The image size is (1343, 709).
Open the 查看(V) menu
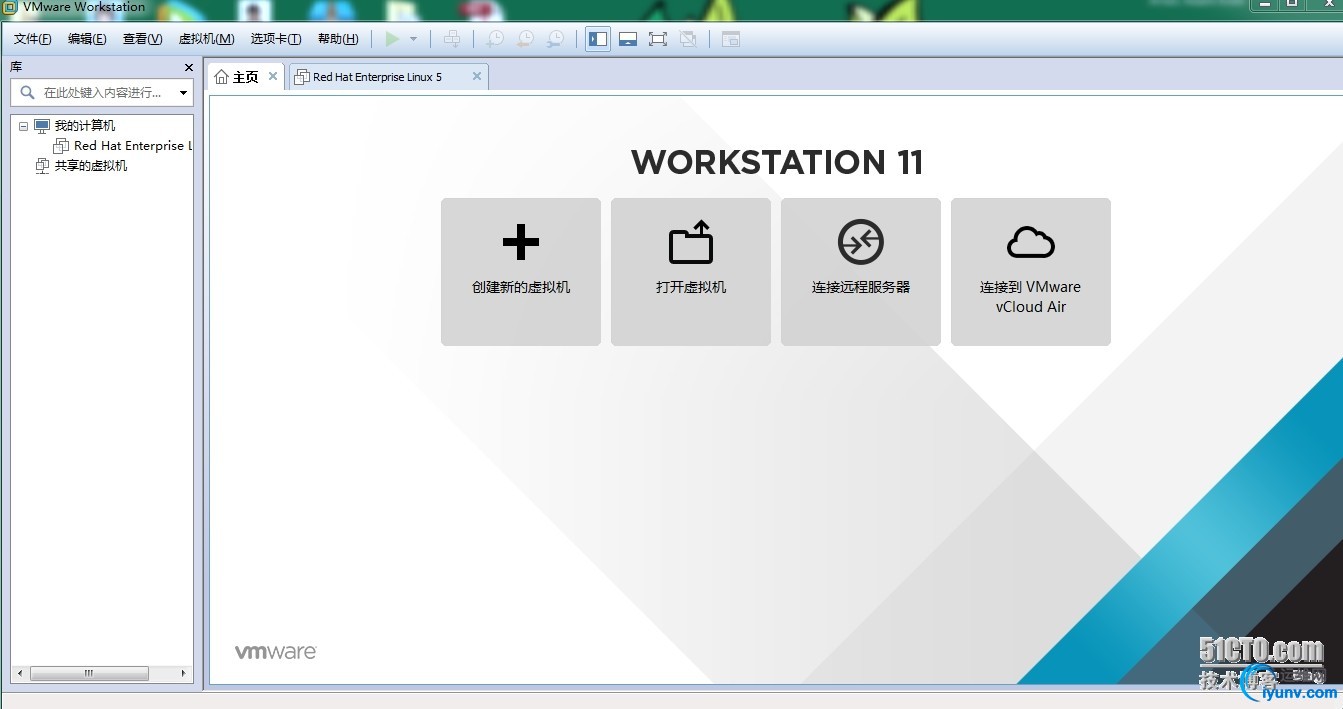(x=142, y=39)
